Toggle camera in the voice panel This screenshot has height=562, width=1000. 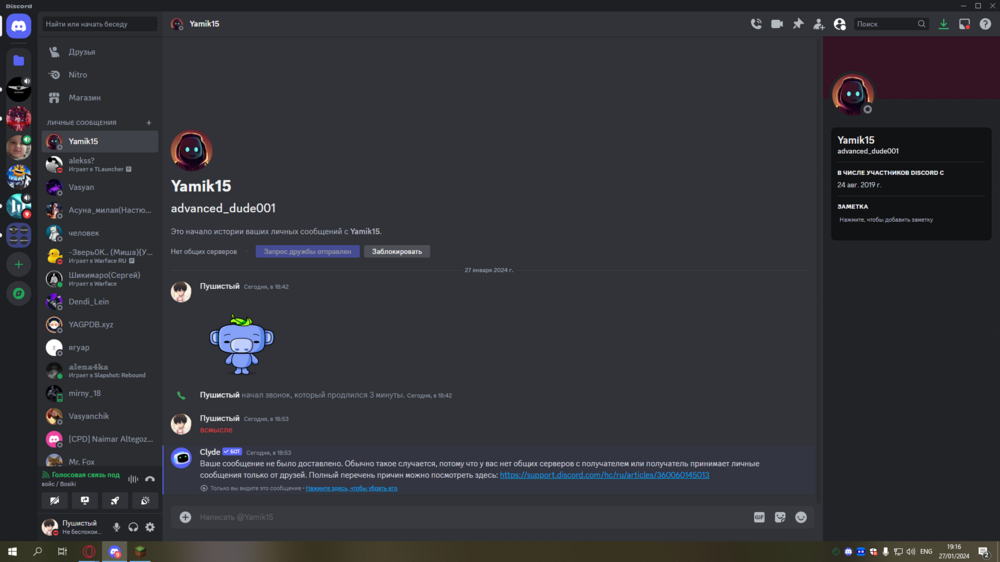coord(54,501)
